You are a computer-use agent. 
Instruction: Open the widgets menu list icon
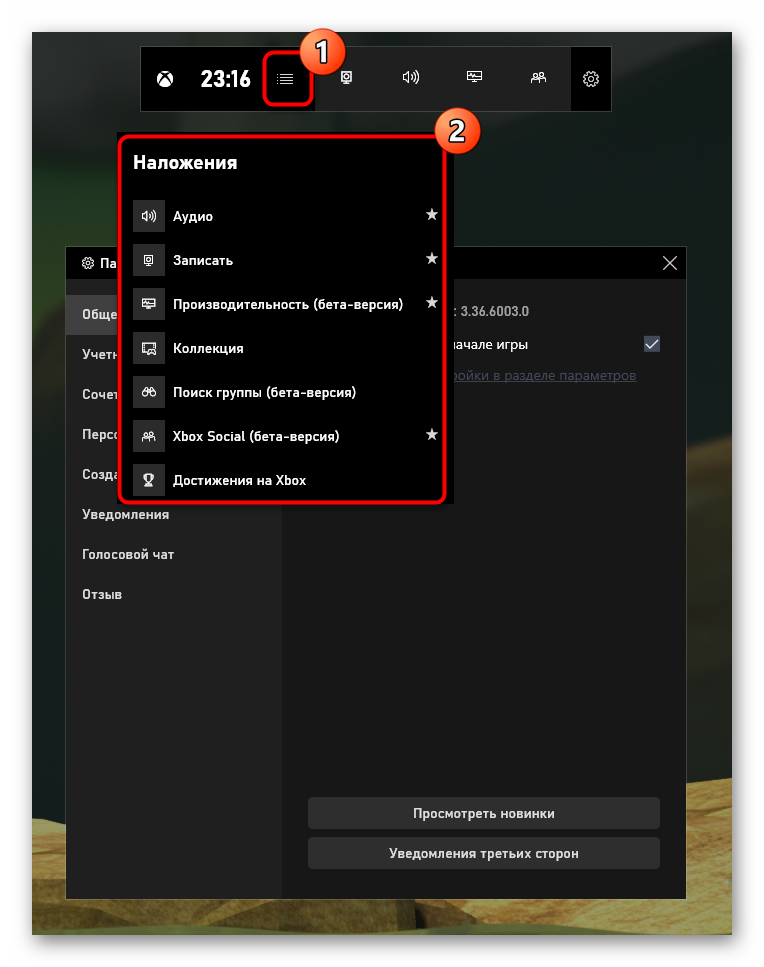click(x=285, y=79)
